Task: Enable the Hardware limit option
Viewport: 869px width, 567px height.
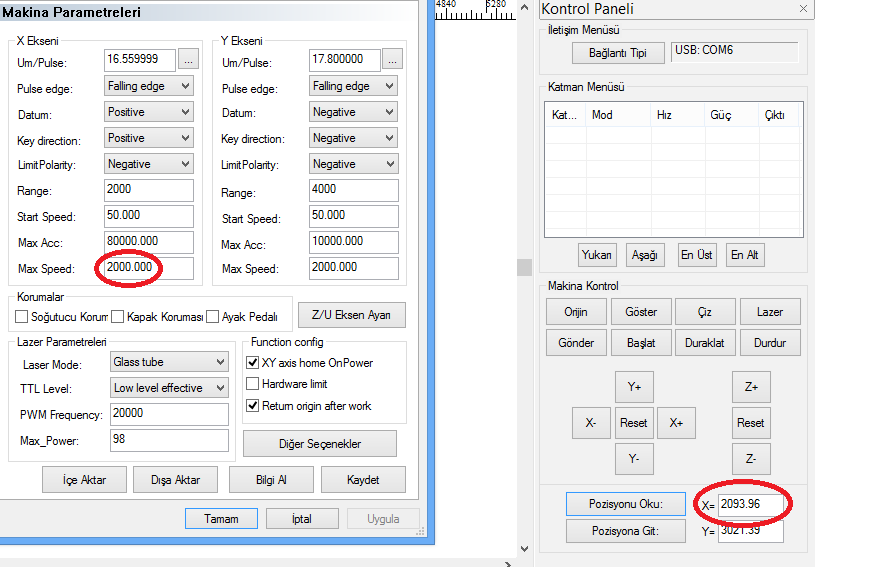Action: pyautogui.click(x=253, y=384)
